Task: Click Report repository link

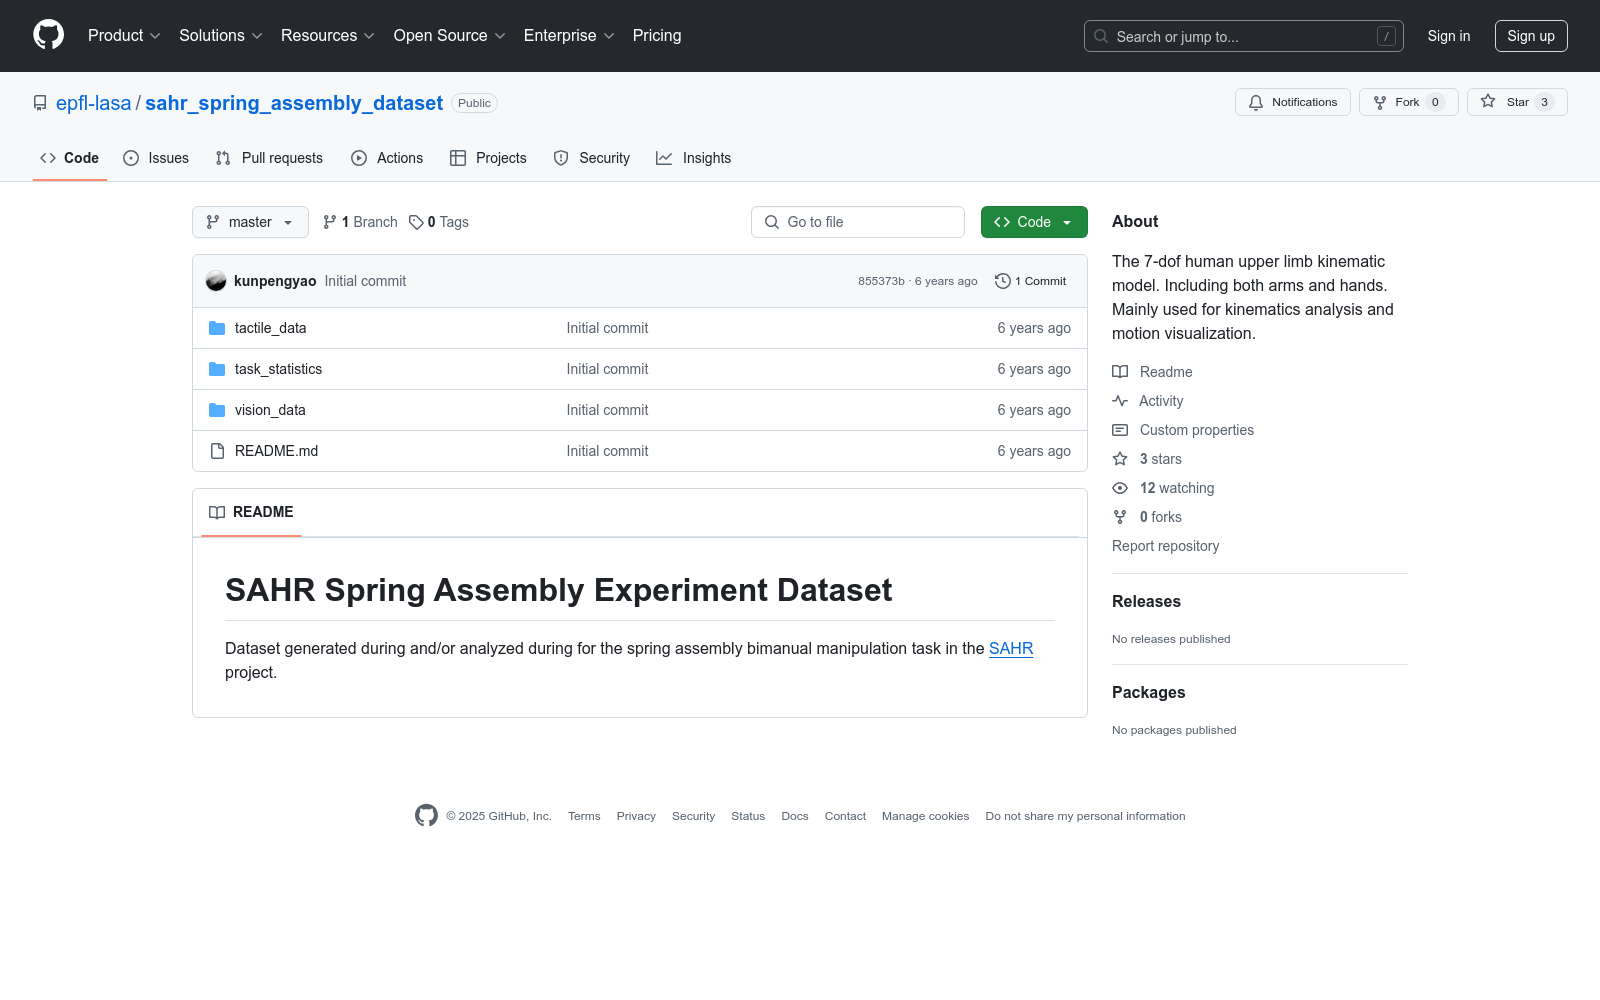Action: 1165,546
